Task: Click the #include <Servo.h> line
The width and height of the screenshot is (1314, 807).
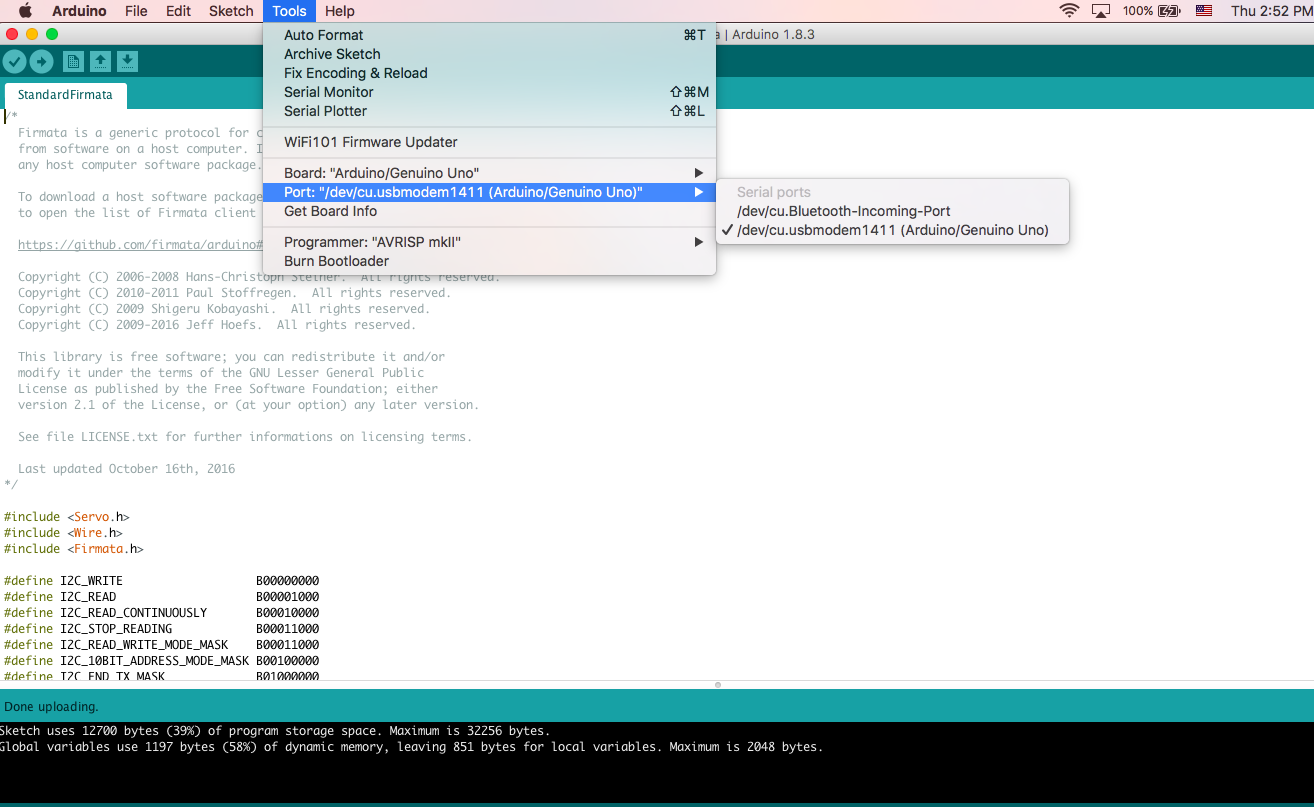Action: pyautogui.click(x=66, y=517)
